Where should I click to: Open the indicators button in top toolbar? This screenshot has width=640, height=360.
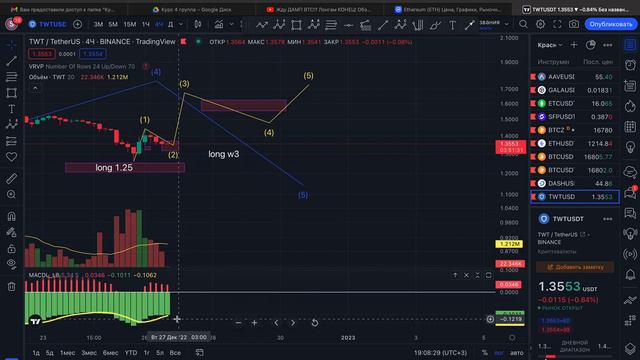click(219, 24)
